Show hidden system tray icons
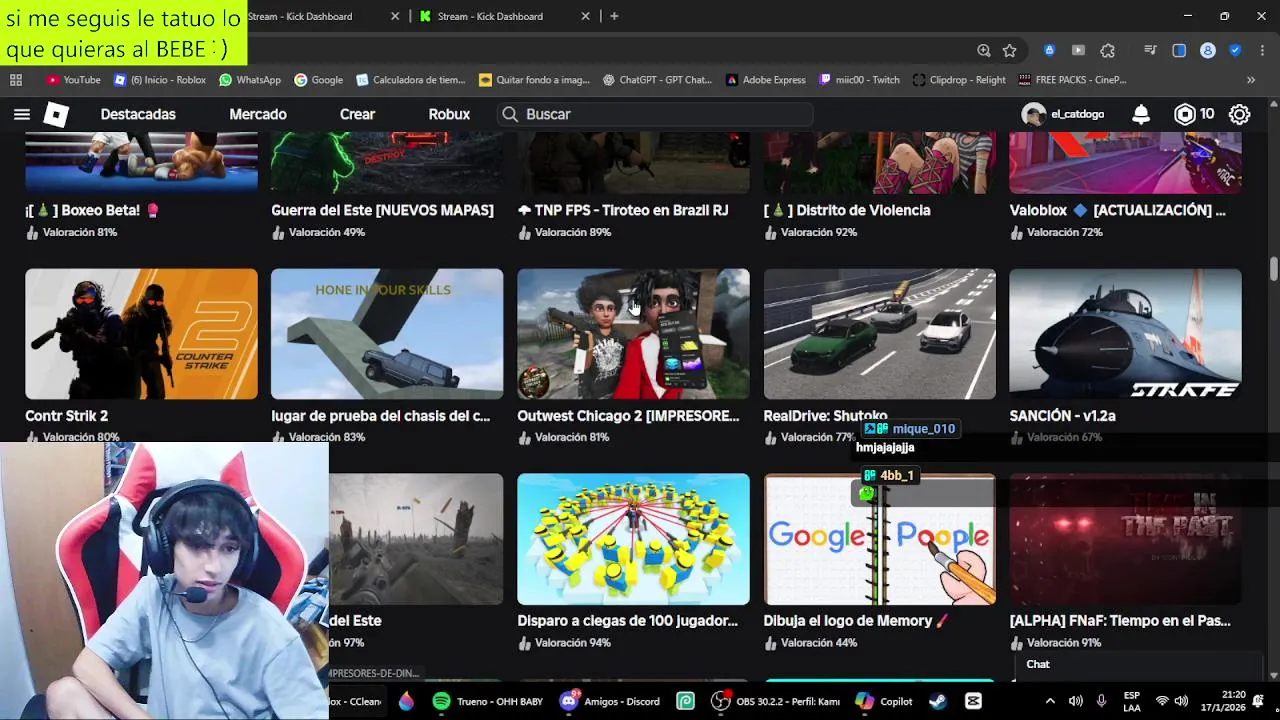Screen dimensions: 1280x720 pos(1049,701)
